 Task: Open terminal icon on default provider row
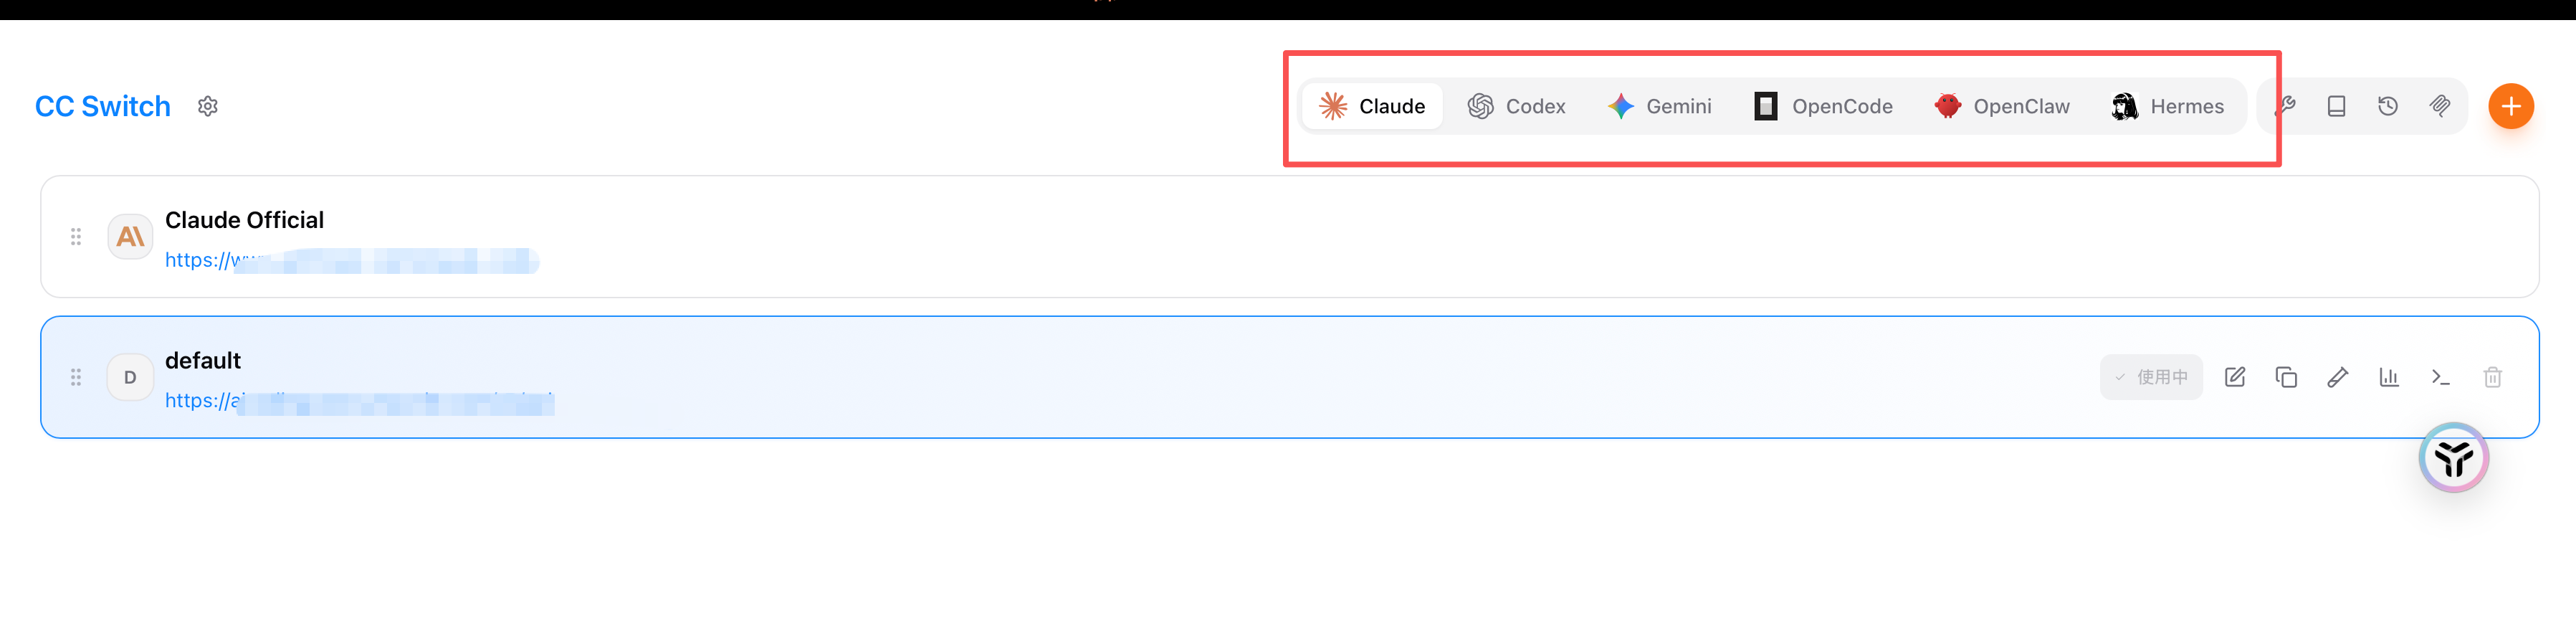coord(2441,377)
